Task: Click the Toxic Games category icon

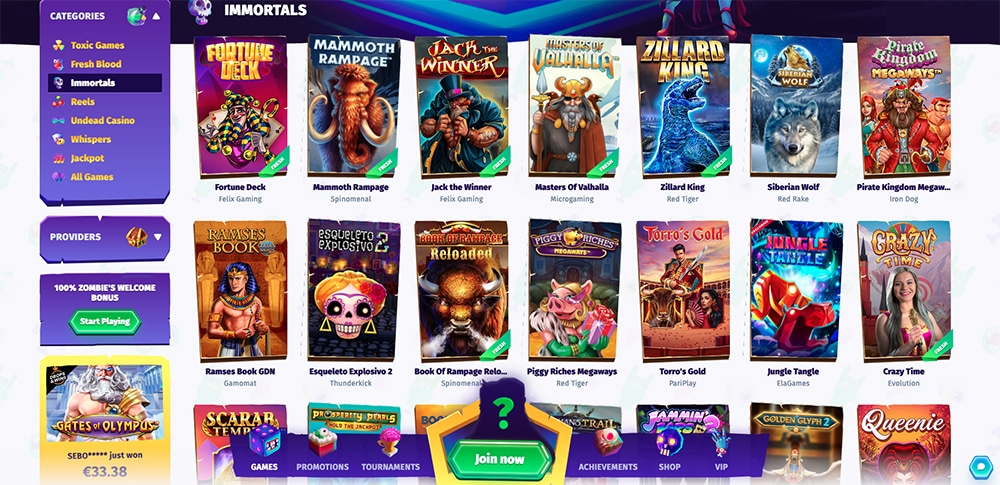Action: pos(59,45)
